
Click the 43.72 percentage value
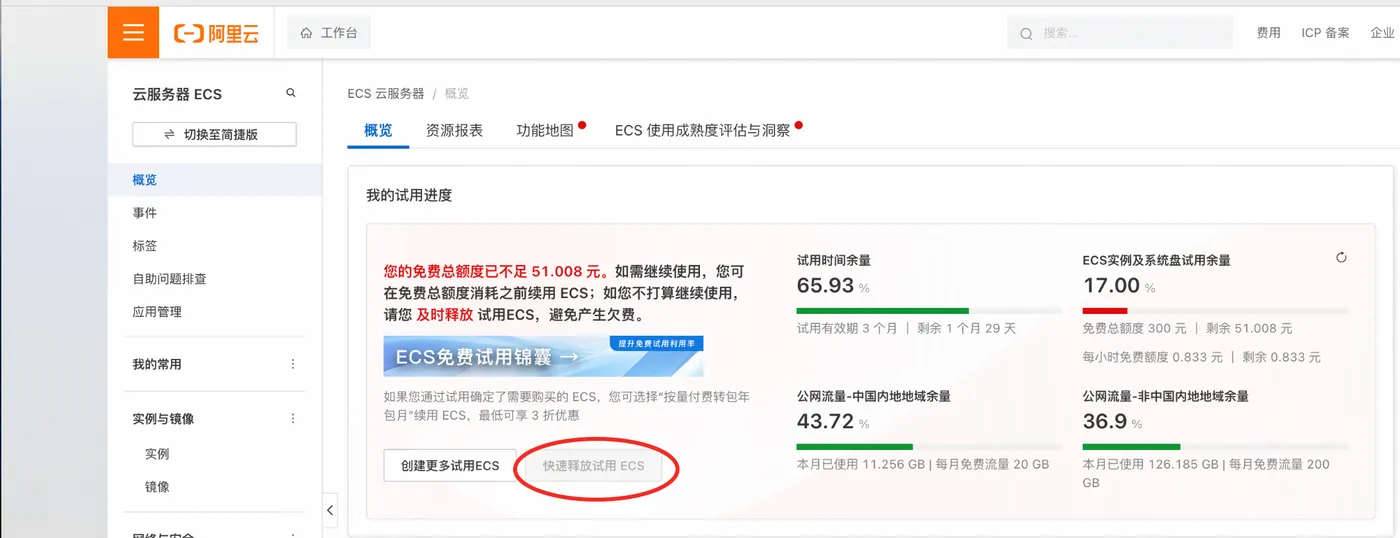click(825, 421)
